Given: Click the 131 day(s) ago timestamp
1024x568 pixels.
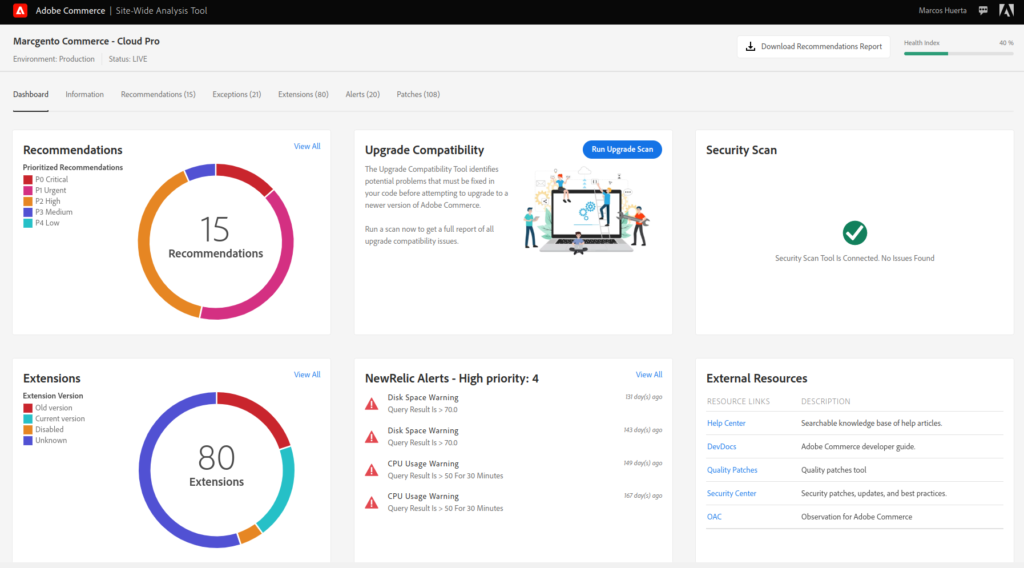Looking at the screenshot, I should click(643, 397).
